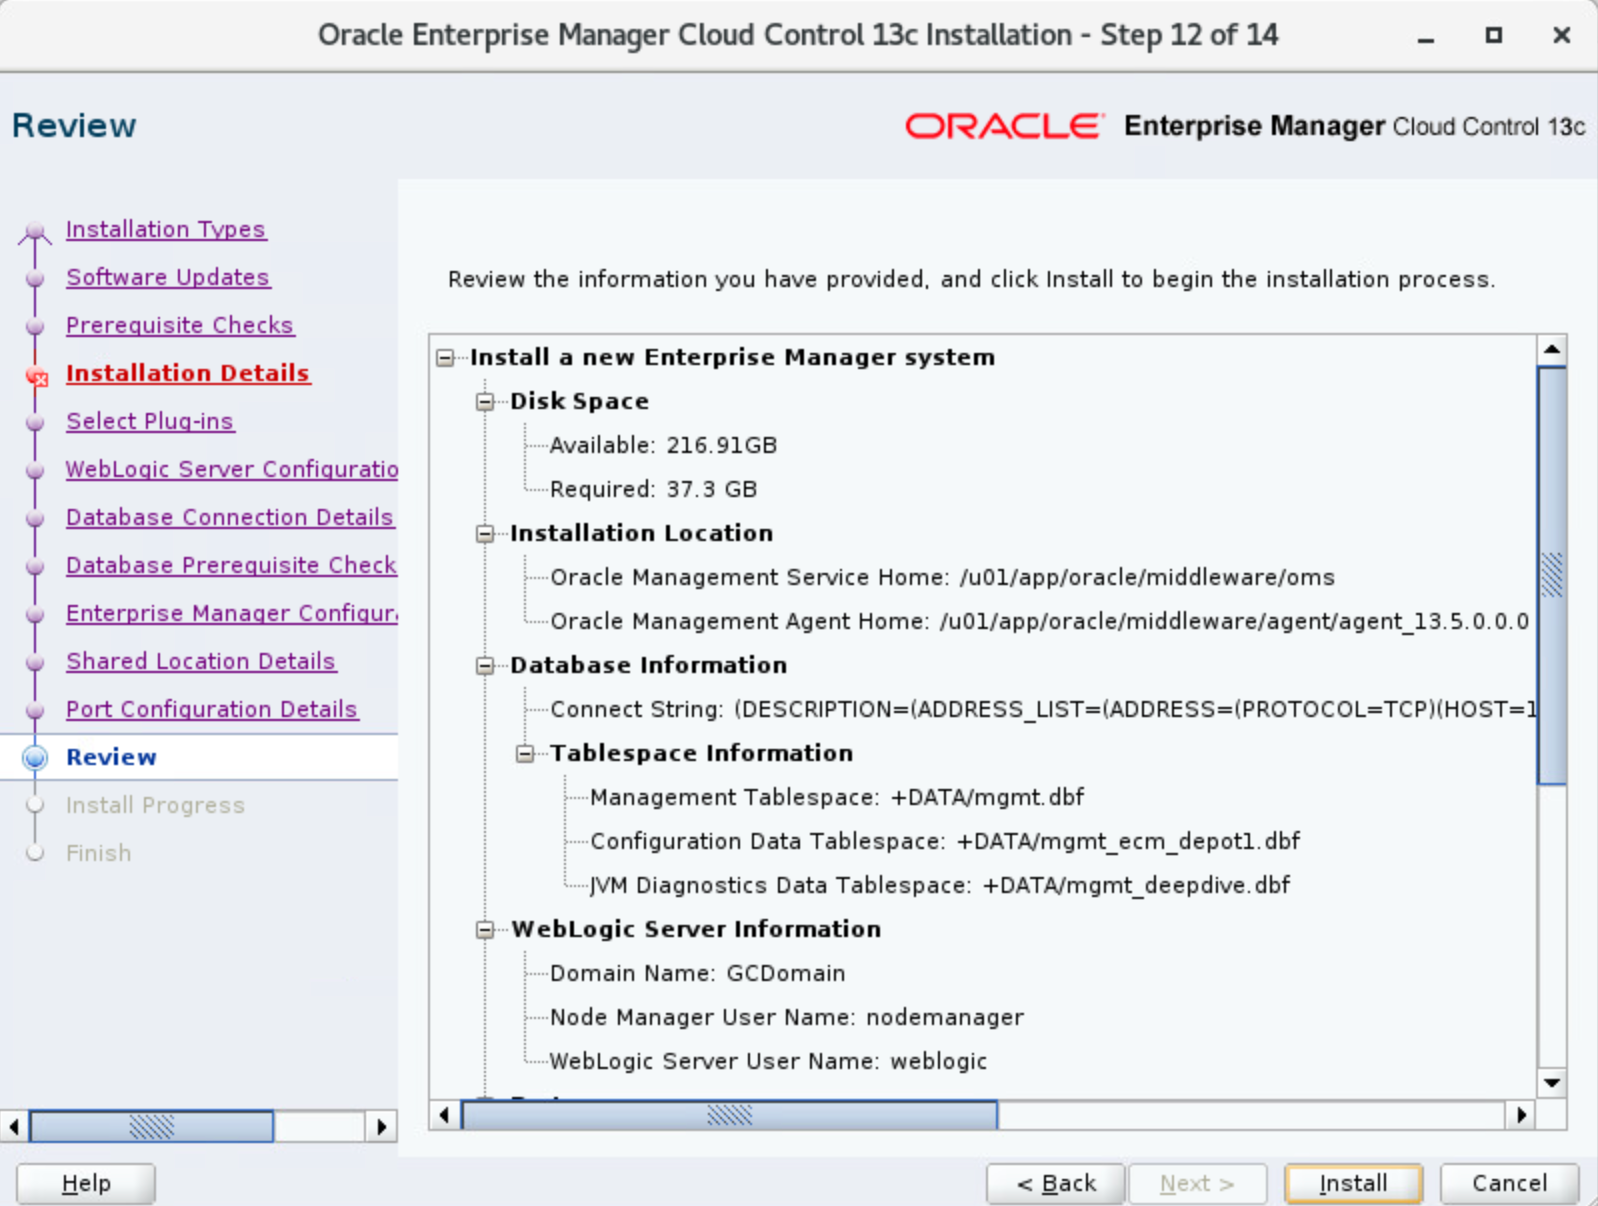Click the Review step's active bullet icon
This screenshot has width=1598, height=1206.
[35, 757]
